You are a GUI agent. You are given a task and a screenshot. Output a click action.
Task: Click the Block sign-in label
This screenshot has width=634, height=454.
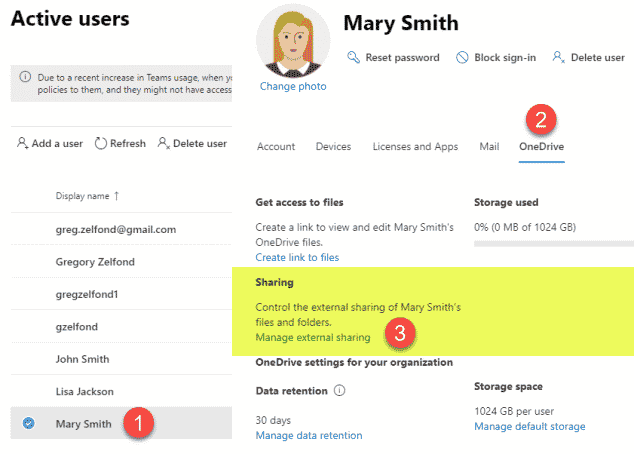point(505,58)
